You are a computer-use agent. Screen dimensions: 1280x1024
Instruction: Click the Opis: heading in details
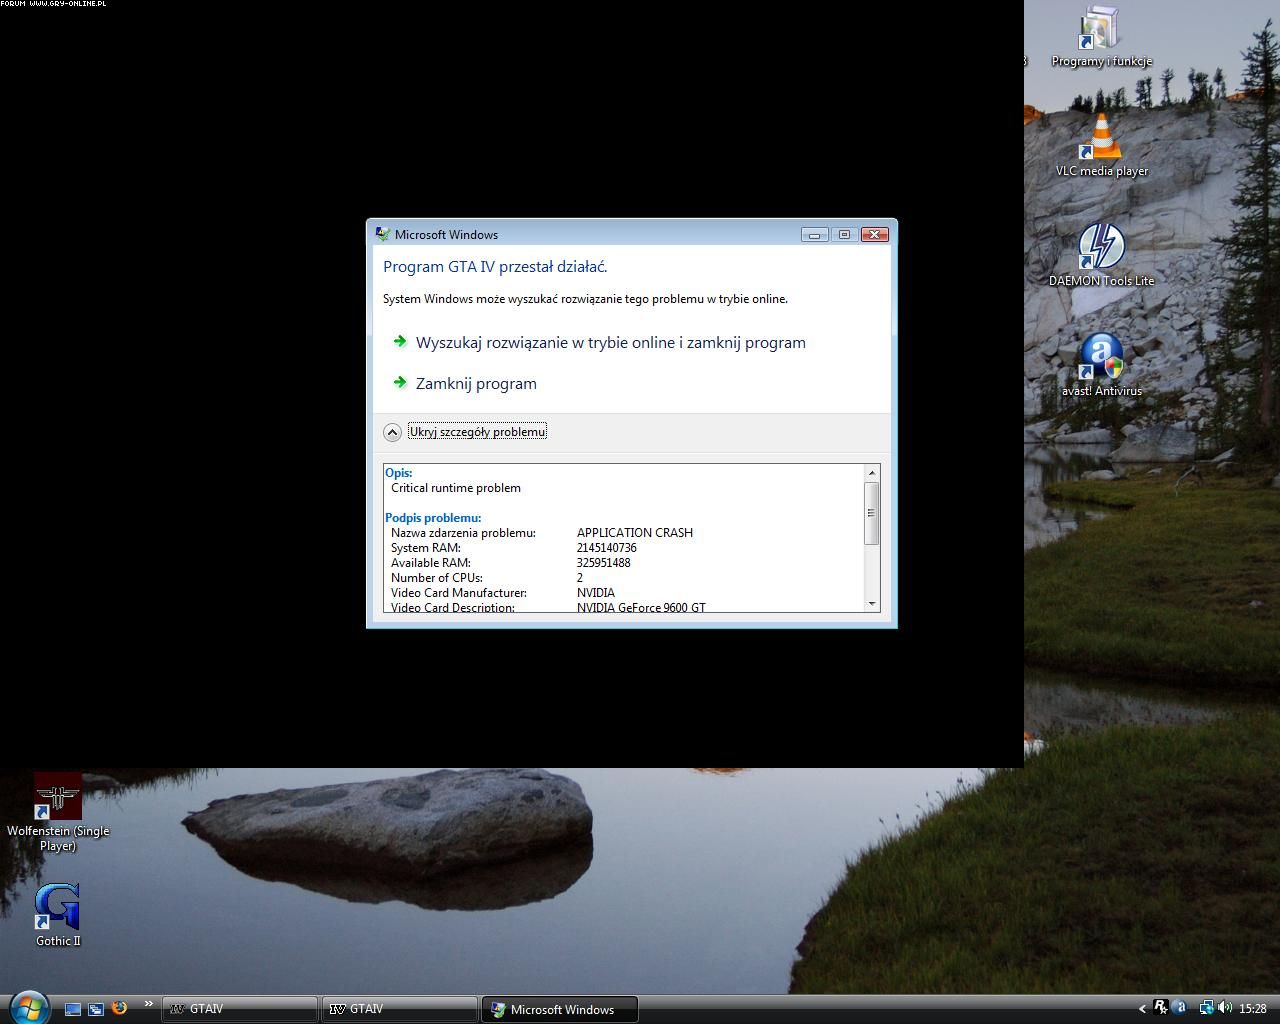coord(399,473)
